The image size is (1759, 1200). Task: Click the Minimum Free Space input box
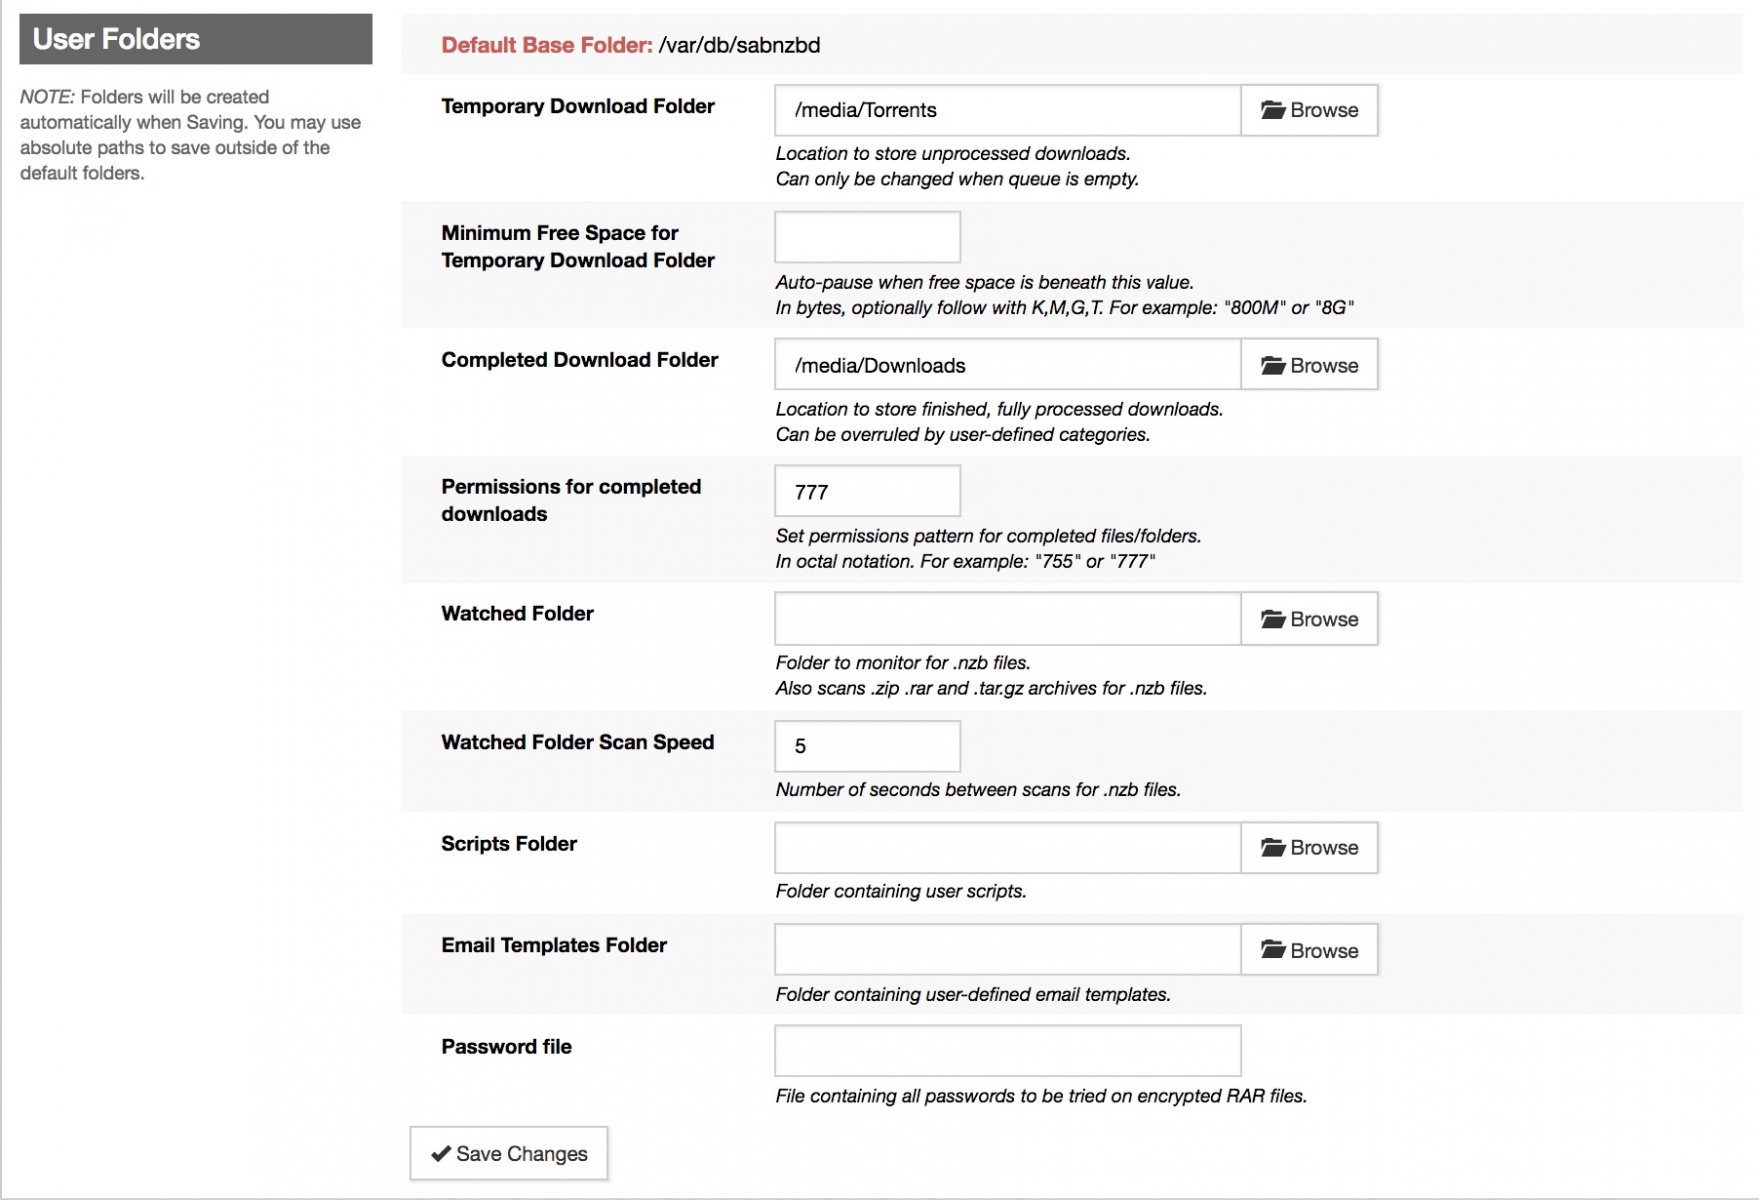pos(867,238)
